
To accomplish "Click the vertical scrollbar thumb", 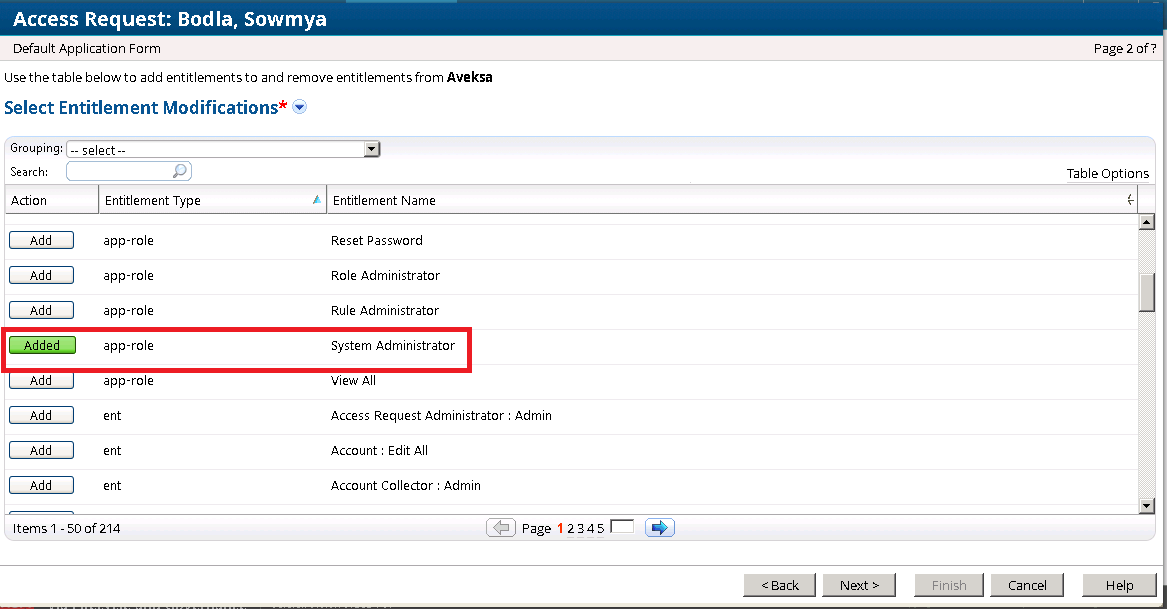I will coord(1147,290).
